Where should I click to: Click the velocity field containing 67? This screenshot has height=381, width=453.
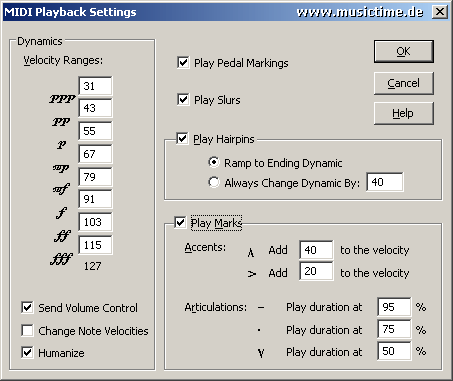95,154
